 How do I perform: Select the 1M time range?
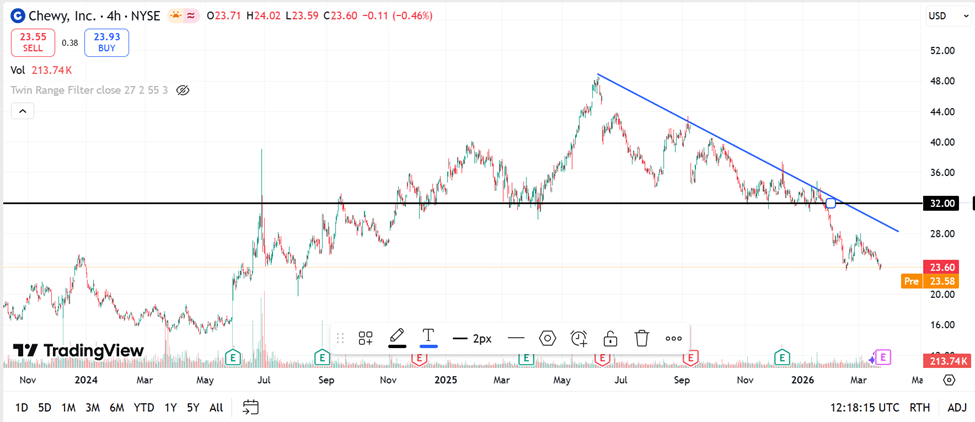click(x=68, y=408)
